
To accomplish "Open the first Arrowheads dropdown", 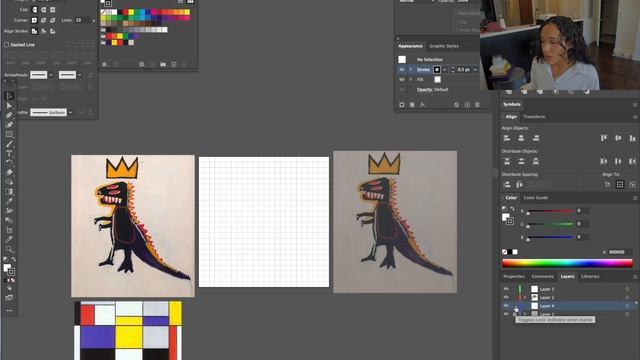I will click(x=51, y=75).
